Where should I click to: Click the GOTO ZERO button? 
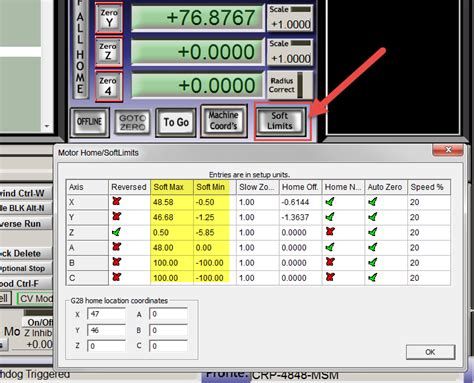[133, 122]
